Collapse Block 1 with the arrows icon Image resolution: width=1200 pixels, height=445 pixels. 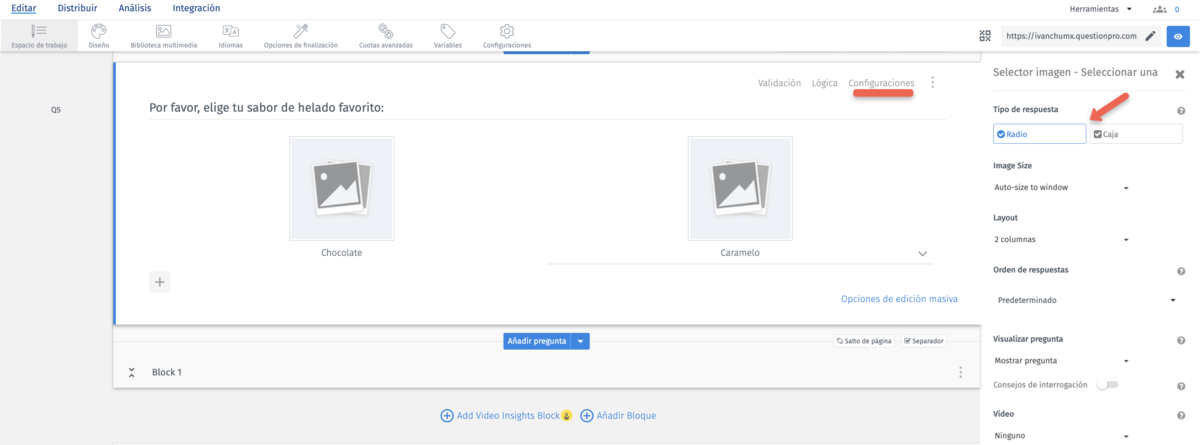pos(131,372)
